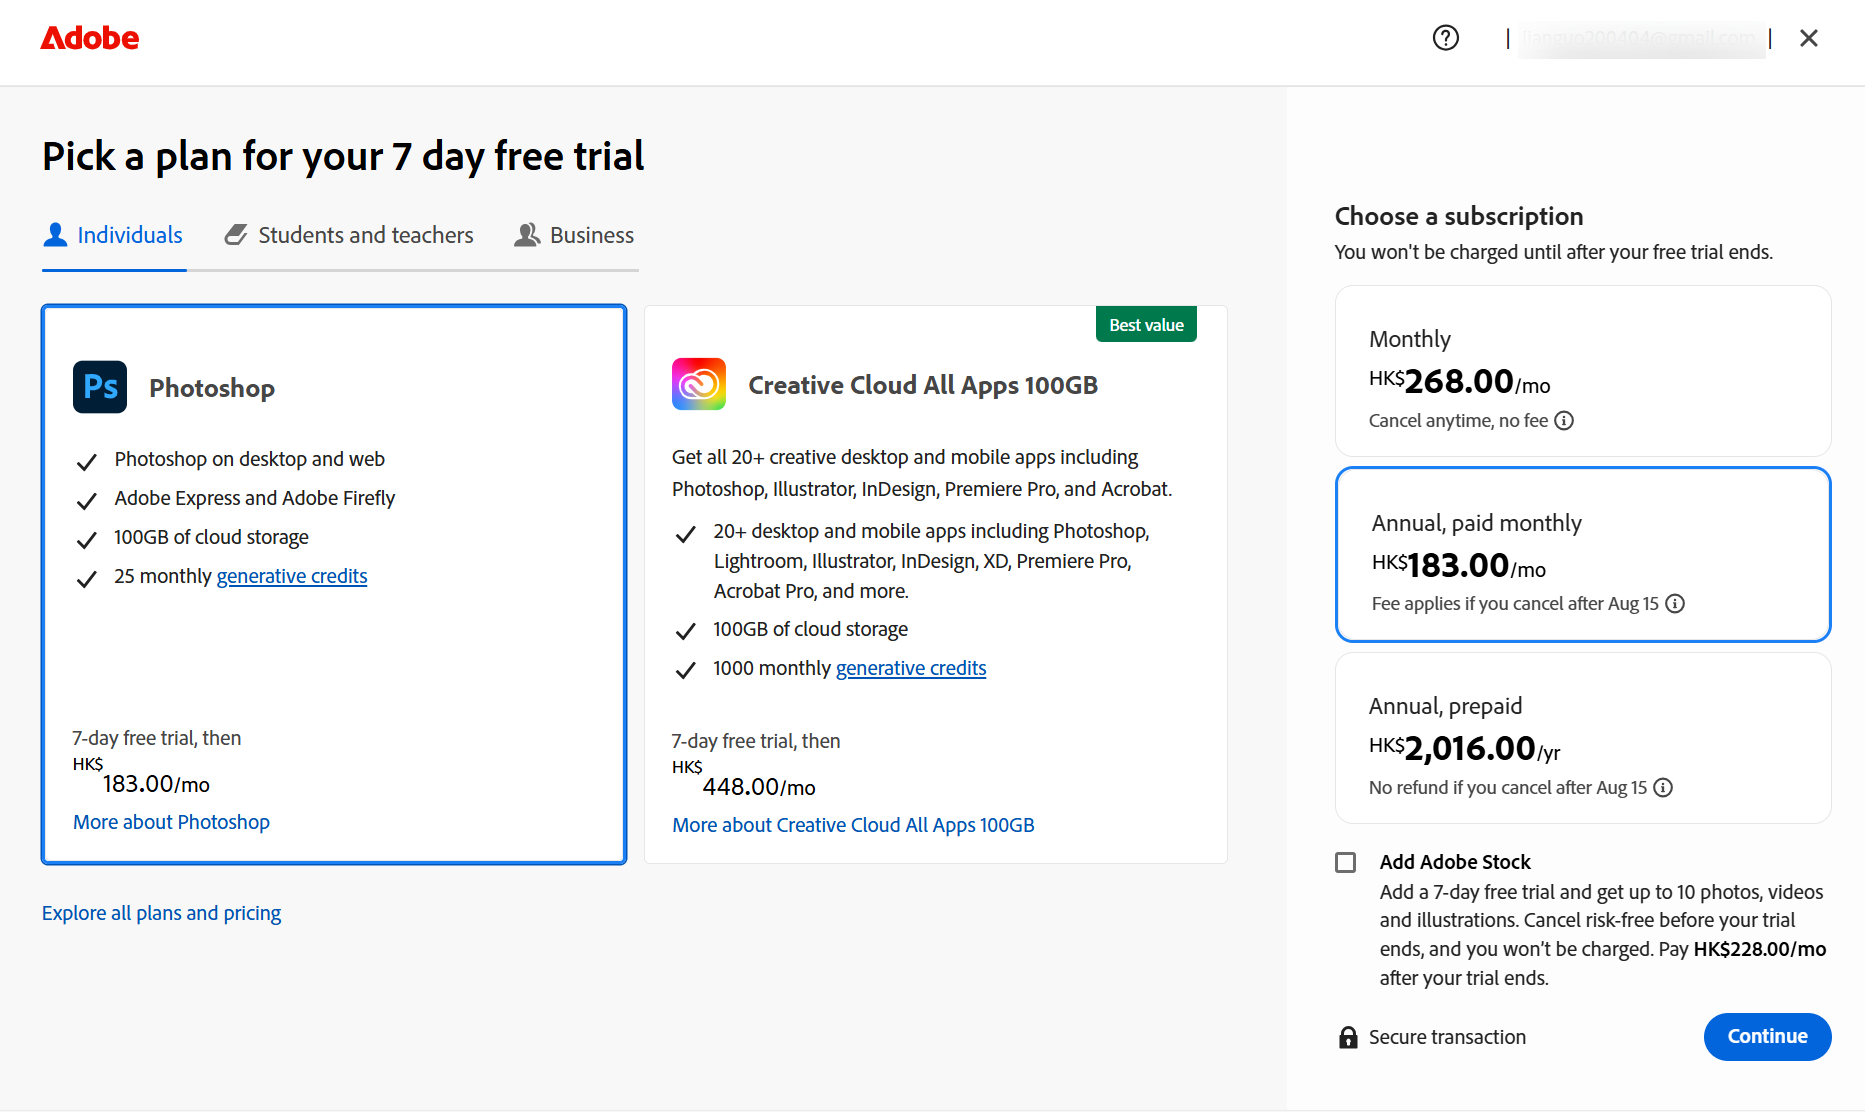The image size is (1865, 1112).
Task: Switch to the Individuals tab
Action: point(114,235)
